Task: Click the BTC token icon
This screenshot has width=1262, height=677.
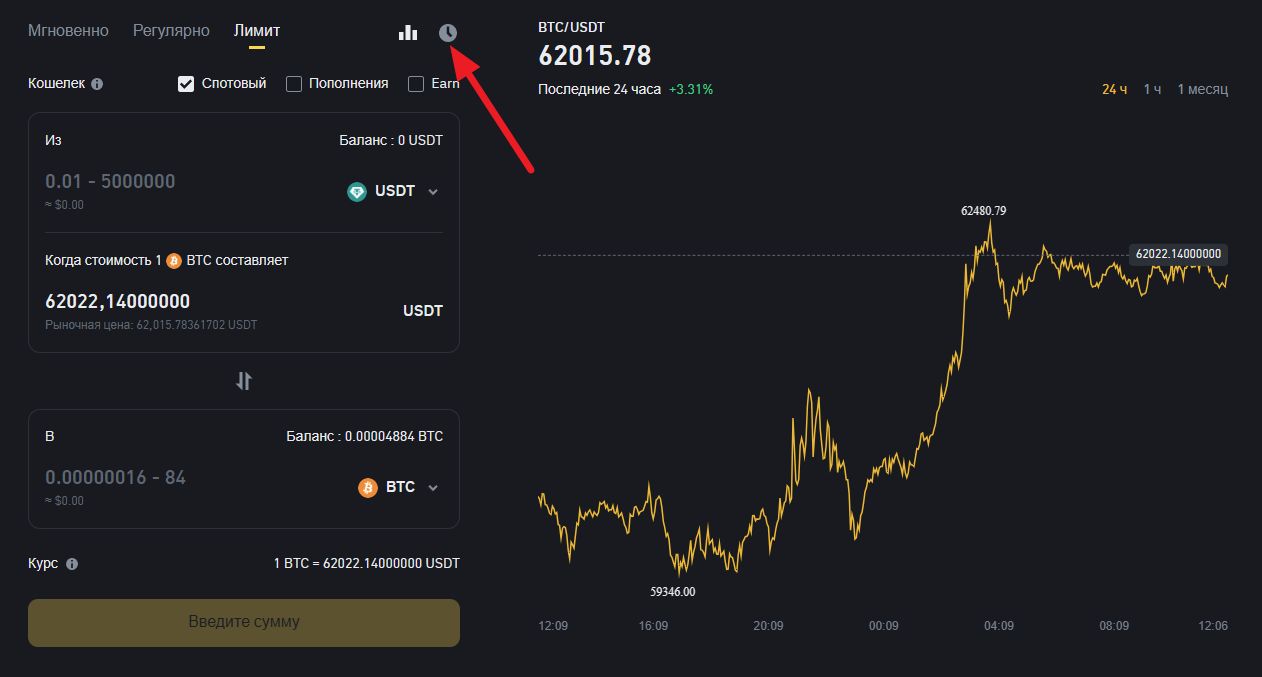Action: tap(366, 487)
